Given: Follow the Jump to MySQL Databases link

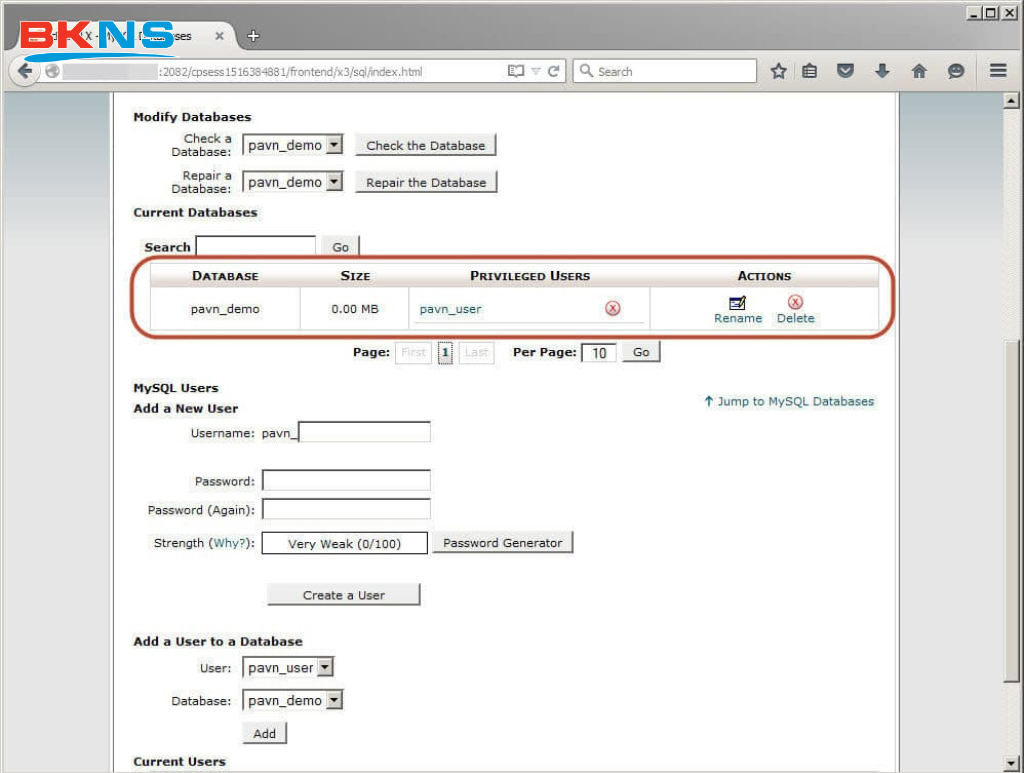Looking at the screenshot, I should click(x=789, y=402).
